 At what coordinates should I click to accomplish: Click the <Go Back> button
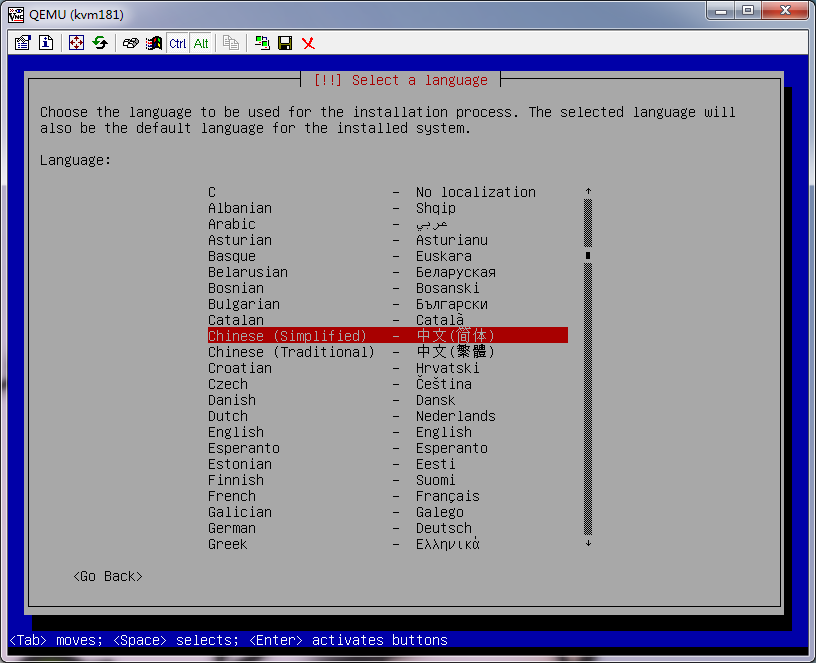(108, 576)
